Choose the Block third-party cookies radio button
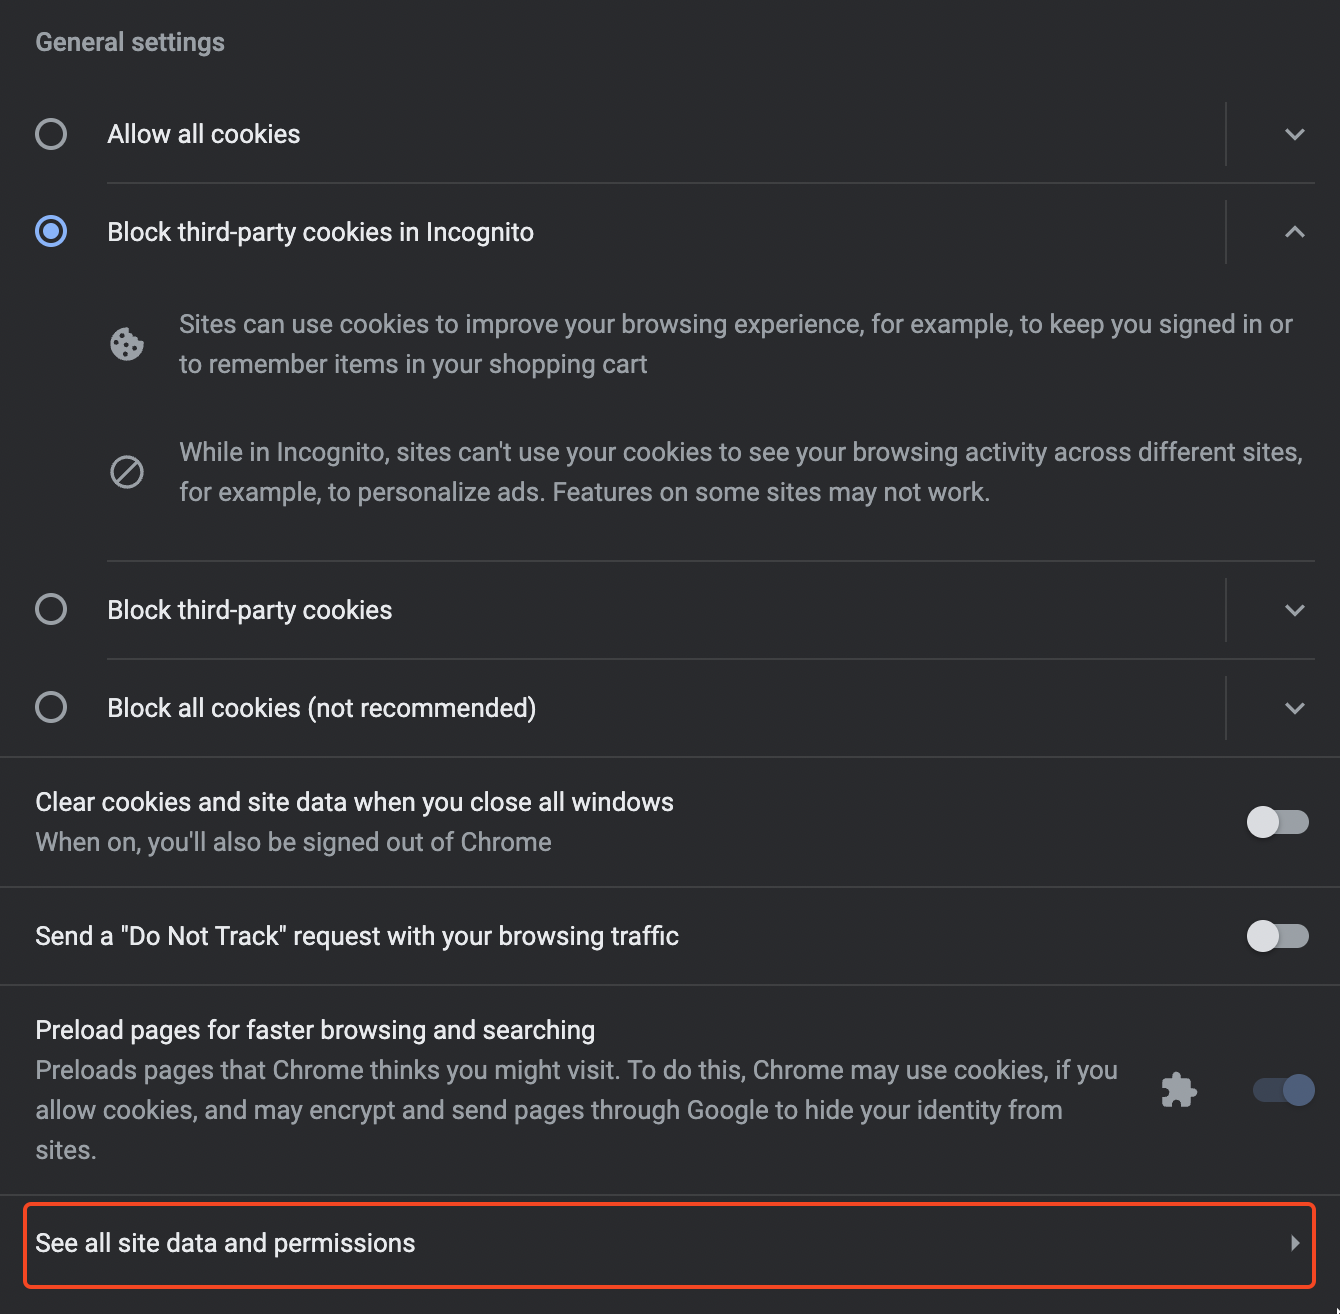 (51, 609)
